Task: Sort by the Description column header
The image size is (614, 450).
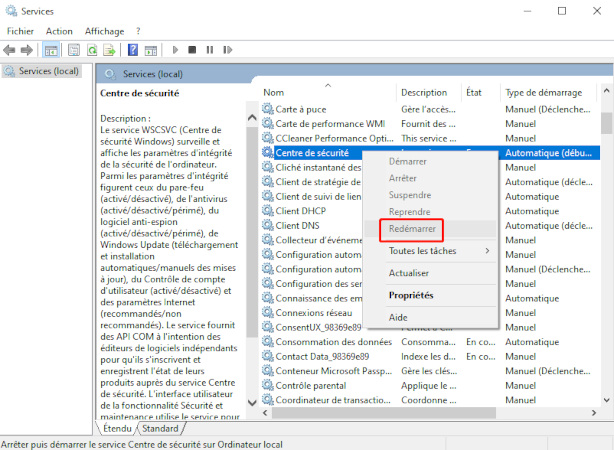Action: tap(428, 92)
